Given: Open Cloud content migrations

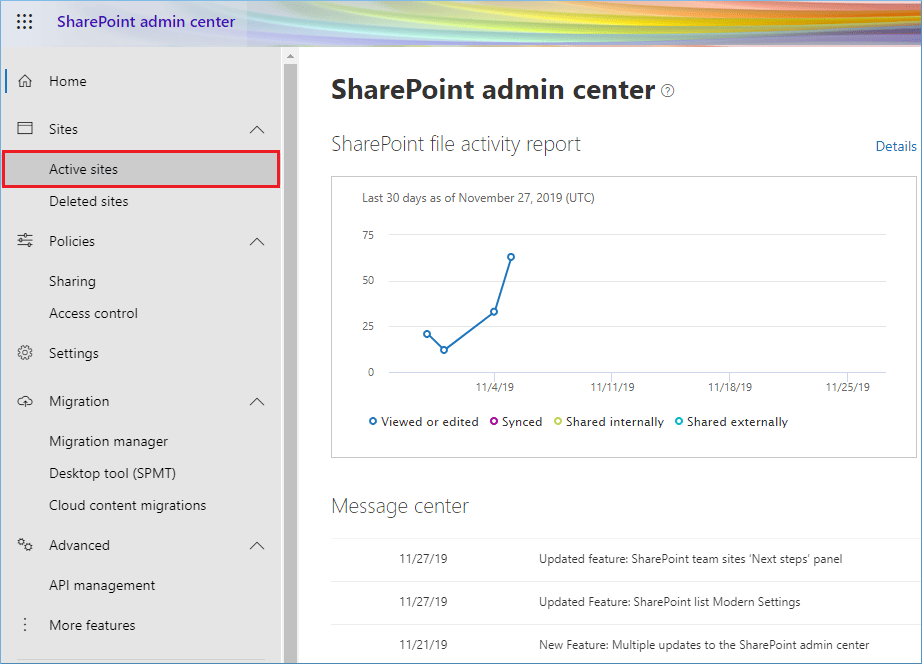Looking at the screenshot, I should tap(128, 505).
